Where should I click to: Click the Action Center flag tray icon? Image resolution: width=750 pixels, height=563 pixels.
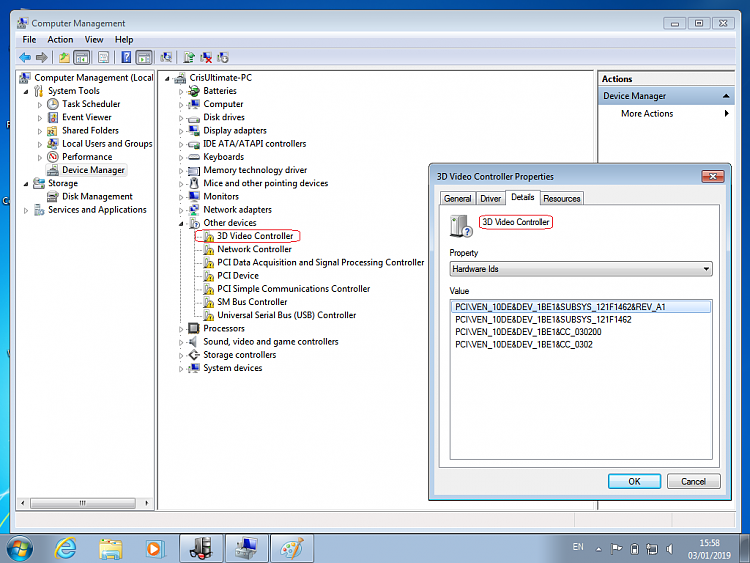point(616,549)
